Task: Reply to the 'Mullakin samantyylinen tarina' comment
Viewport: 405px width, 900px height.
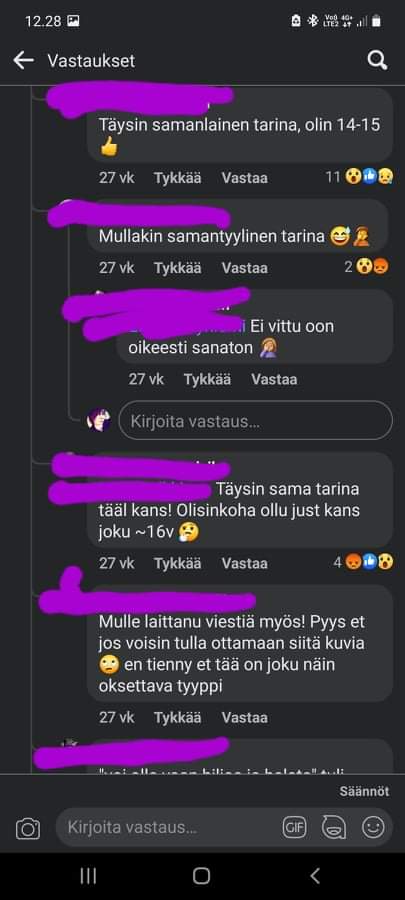Action: [244, 267]
